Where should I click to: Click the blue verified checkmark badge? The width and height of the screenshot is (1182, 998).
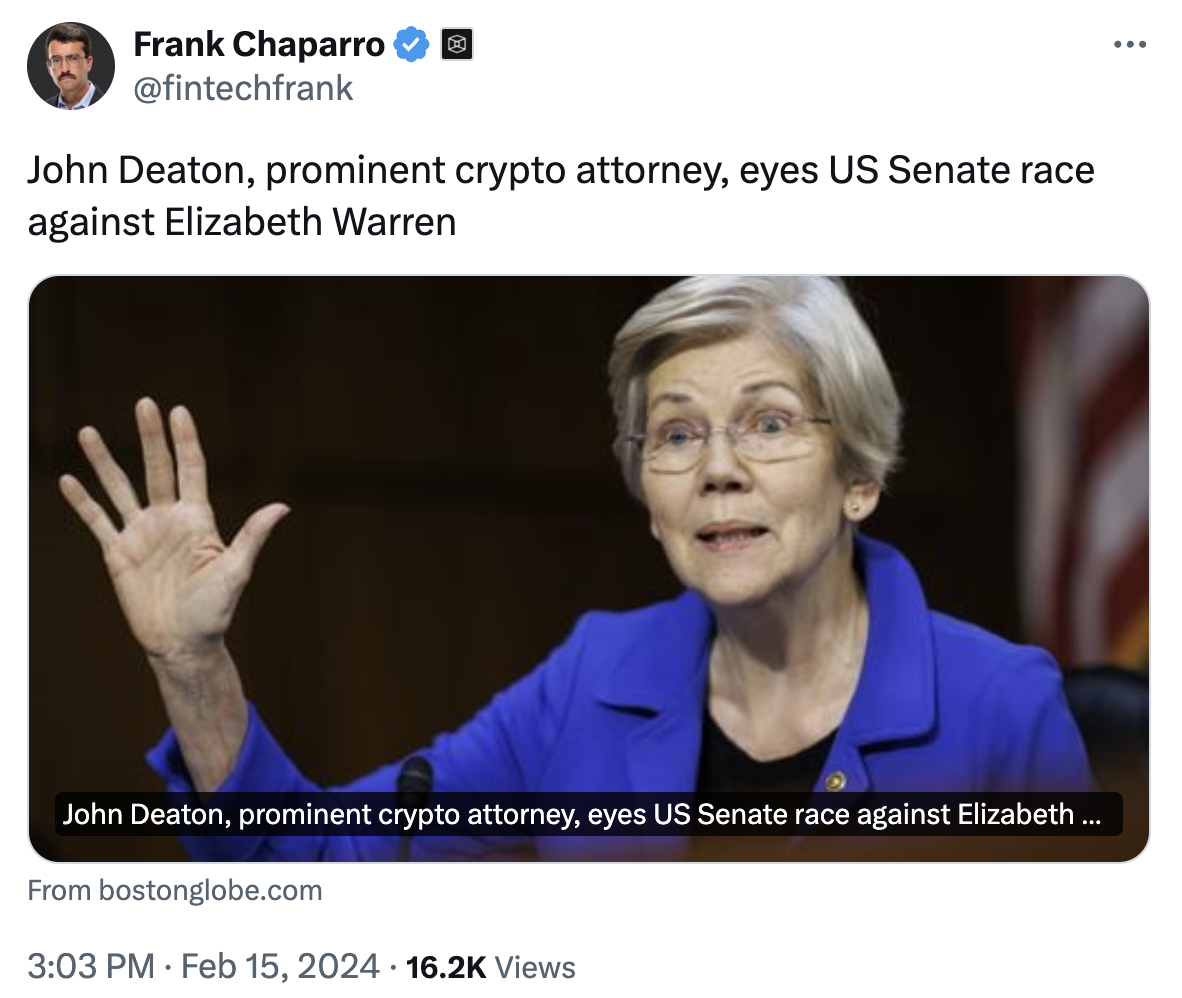(x=412, y=45)
